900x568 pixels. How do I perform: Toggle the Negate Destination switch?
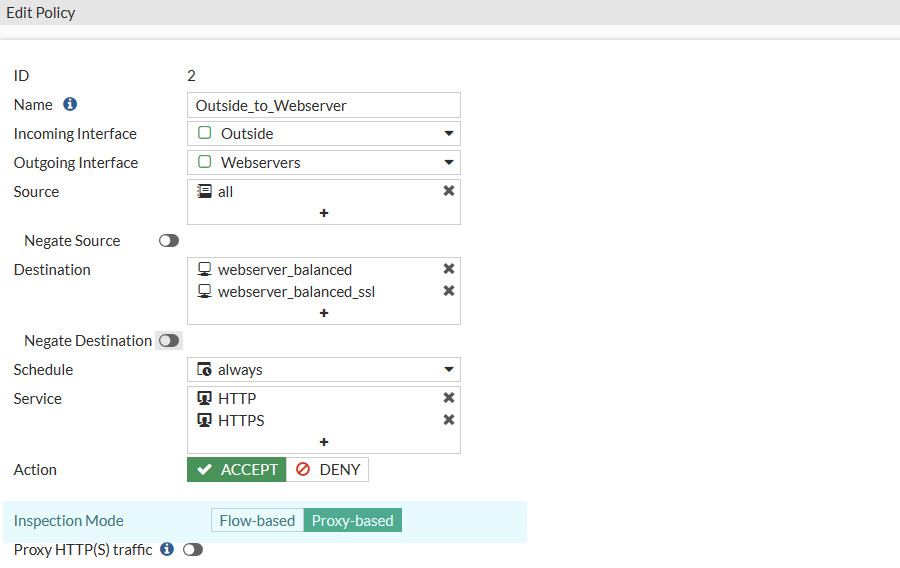click(169, 341)
